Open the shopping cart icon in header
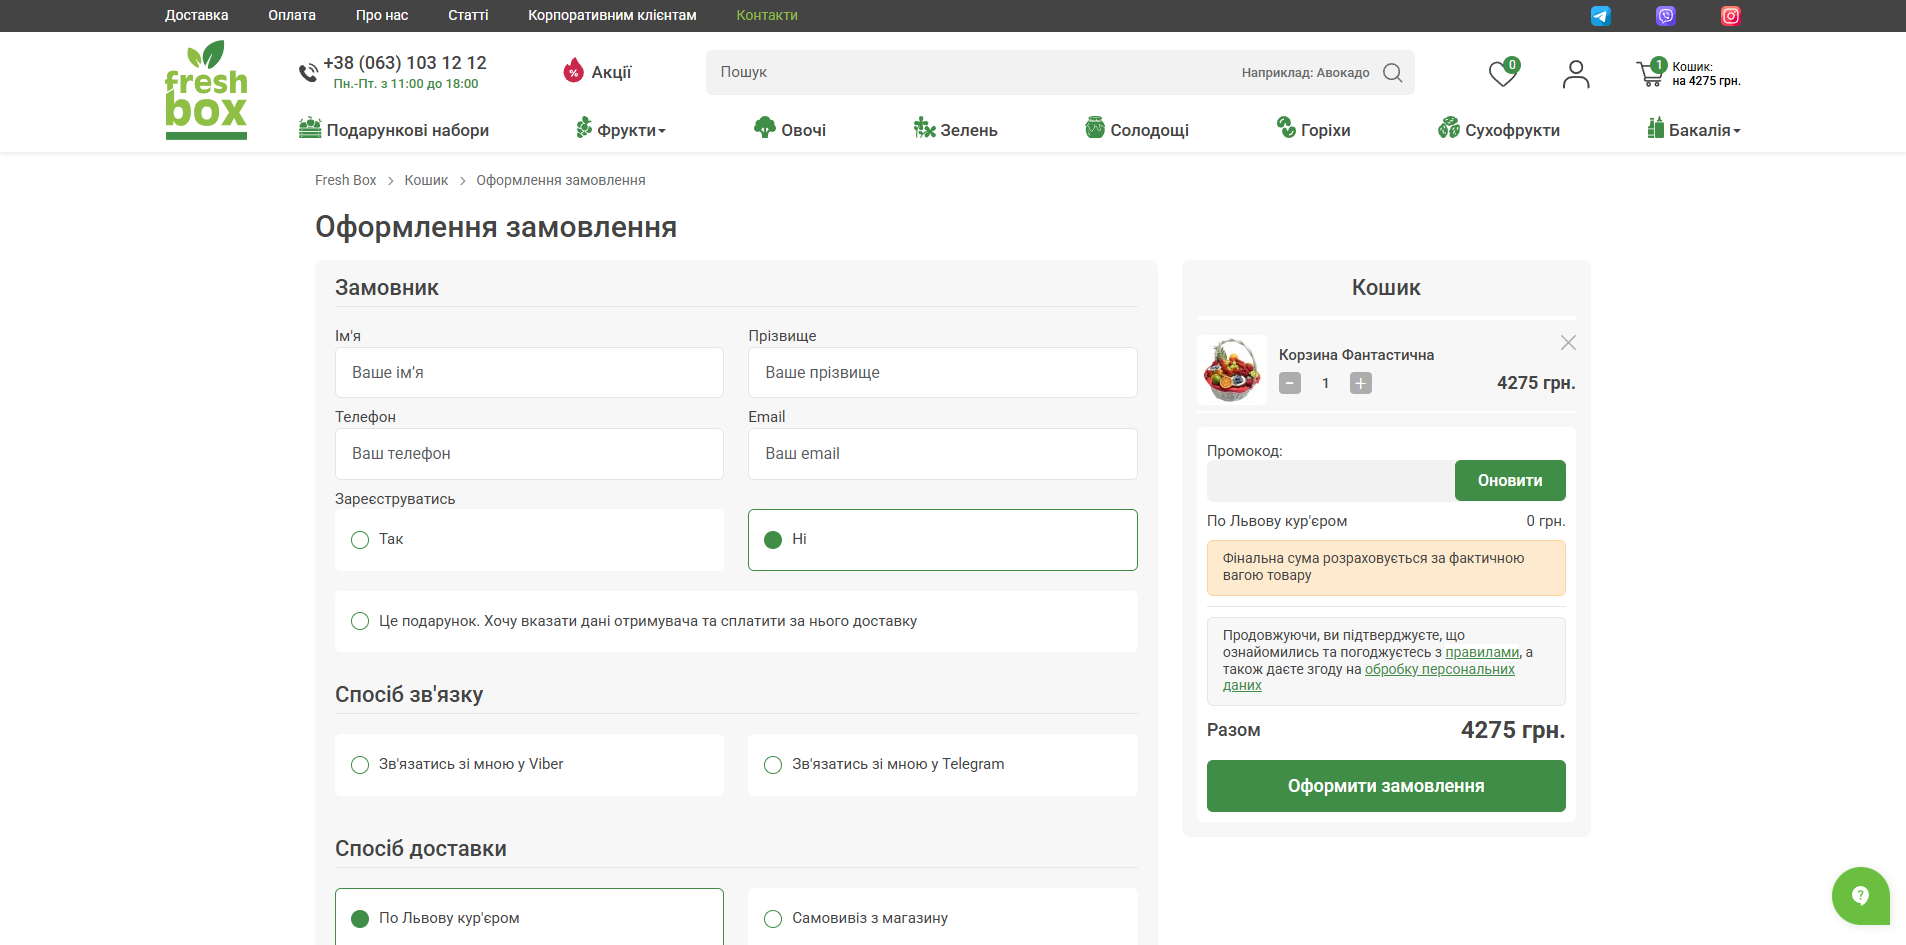The image size is (1906, 945). click(1650, 73)
